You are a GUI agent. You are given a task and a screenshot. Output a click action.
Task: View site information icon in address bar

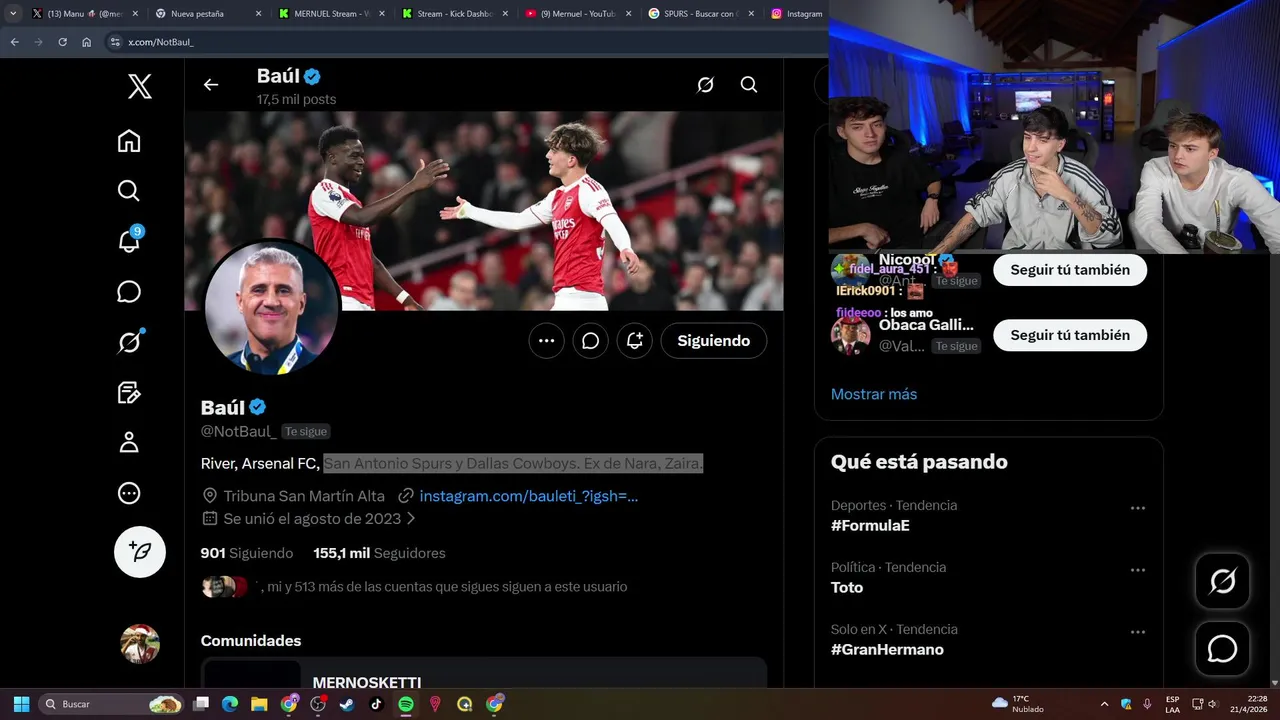(x=115, y=42)
